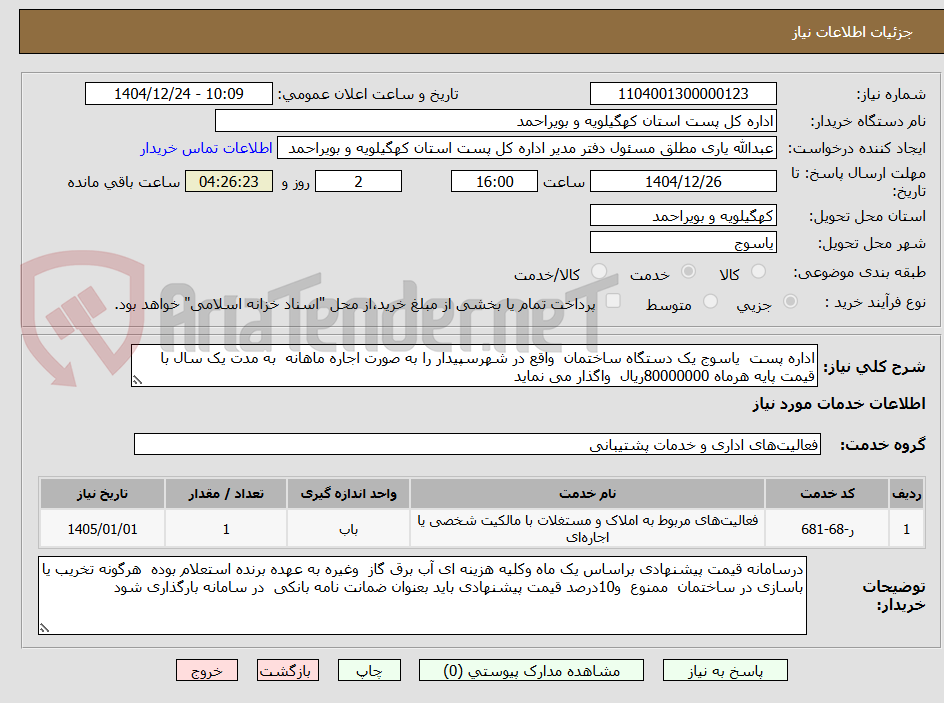Viewport: 944px width, 703px height.
Task: Click the بازگشت back button
Action: 288,670
